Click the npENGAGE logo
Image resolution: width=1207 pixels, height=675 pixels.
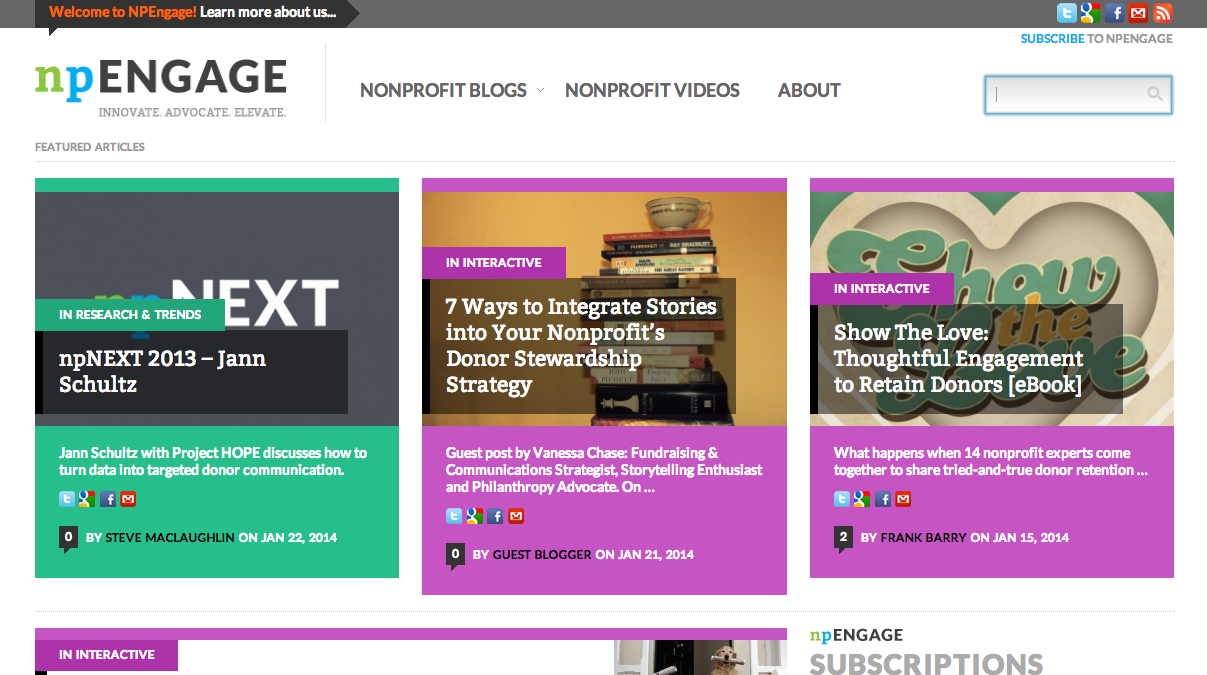point(161,87)
